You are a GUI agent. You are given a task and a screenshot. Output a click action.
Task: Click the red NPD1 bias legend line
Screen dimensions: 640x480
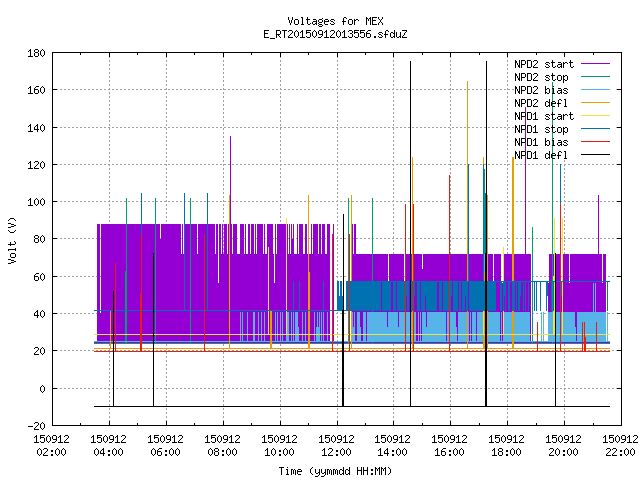click(596, 142)
